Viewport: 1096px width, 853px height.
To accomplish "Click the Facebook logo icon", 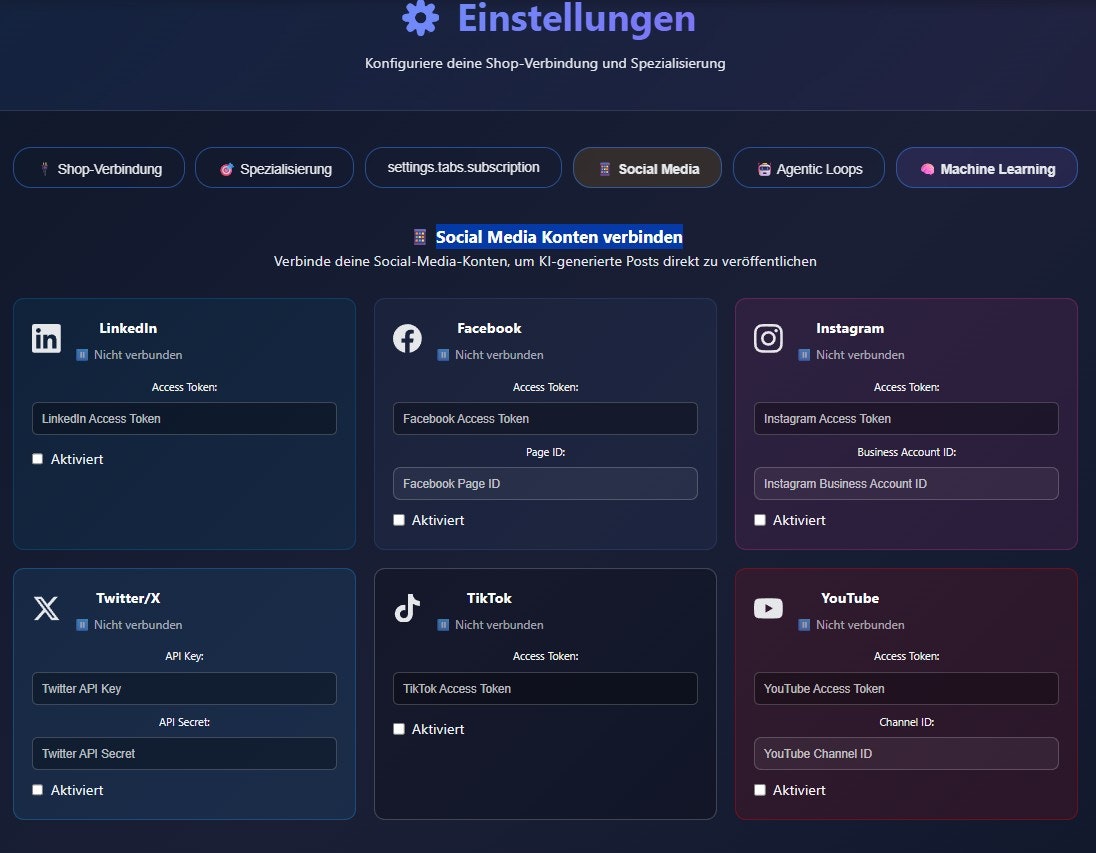I will (x=407, y=338).
